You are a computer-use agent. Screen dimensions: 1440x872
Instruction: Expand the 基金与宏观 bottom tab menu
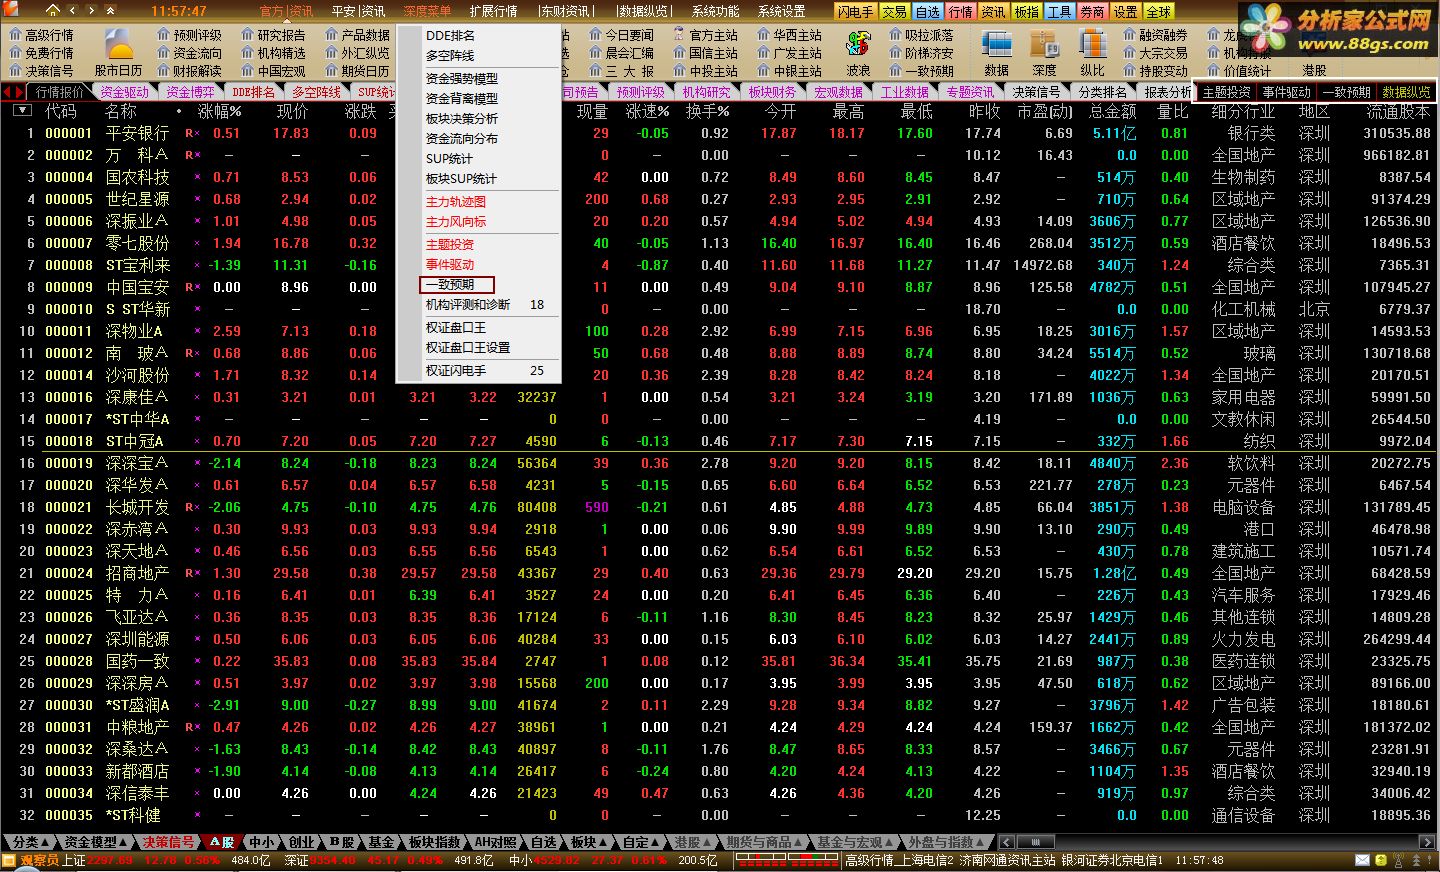855,842
